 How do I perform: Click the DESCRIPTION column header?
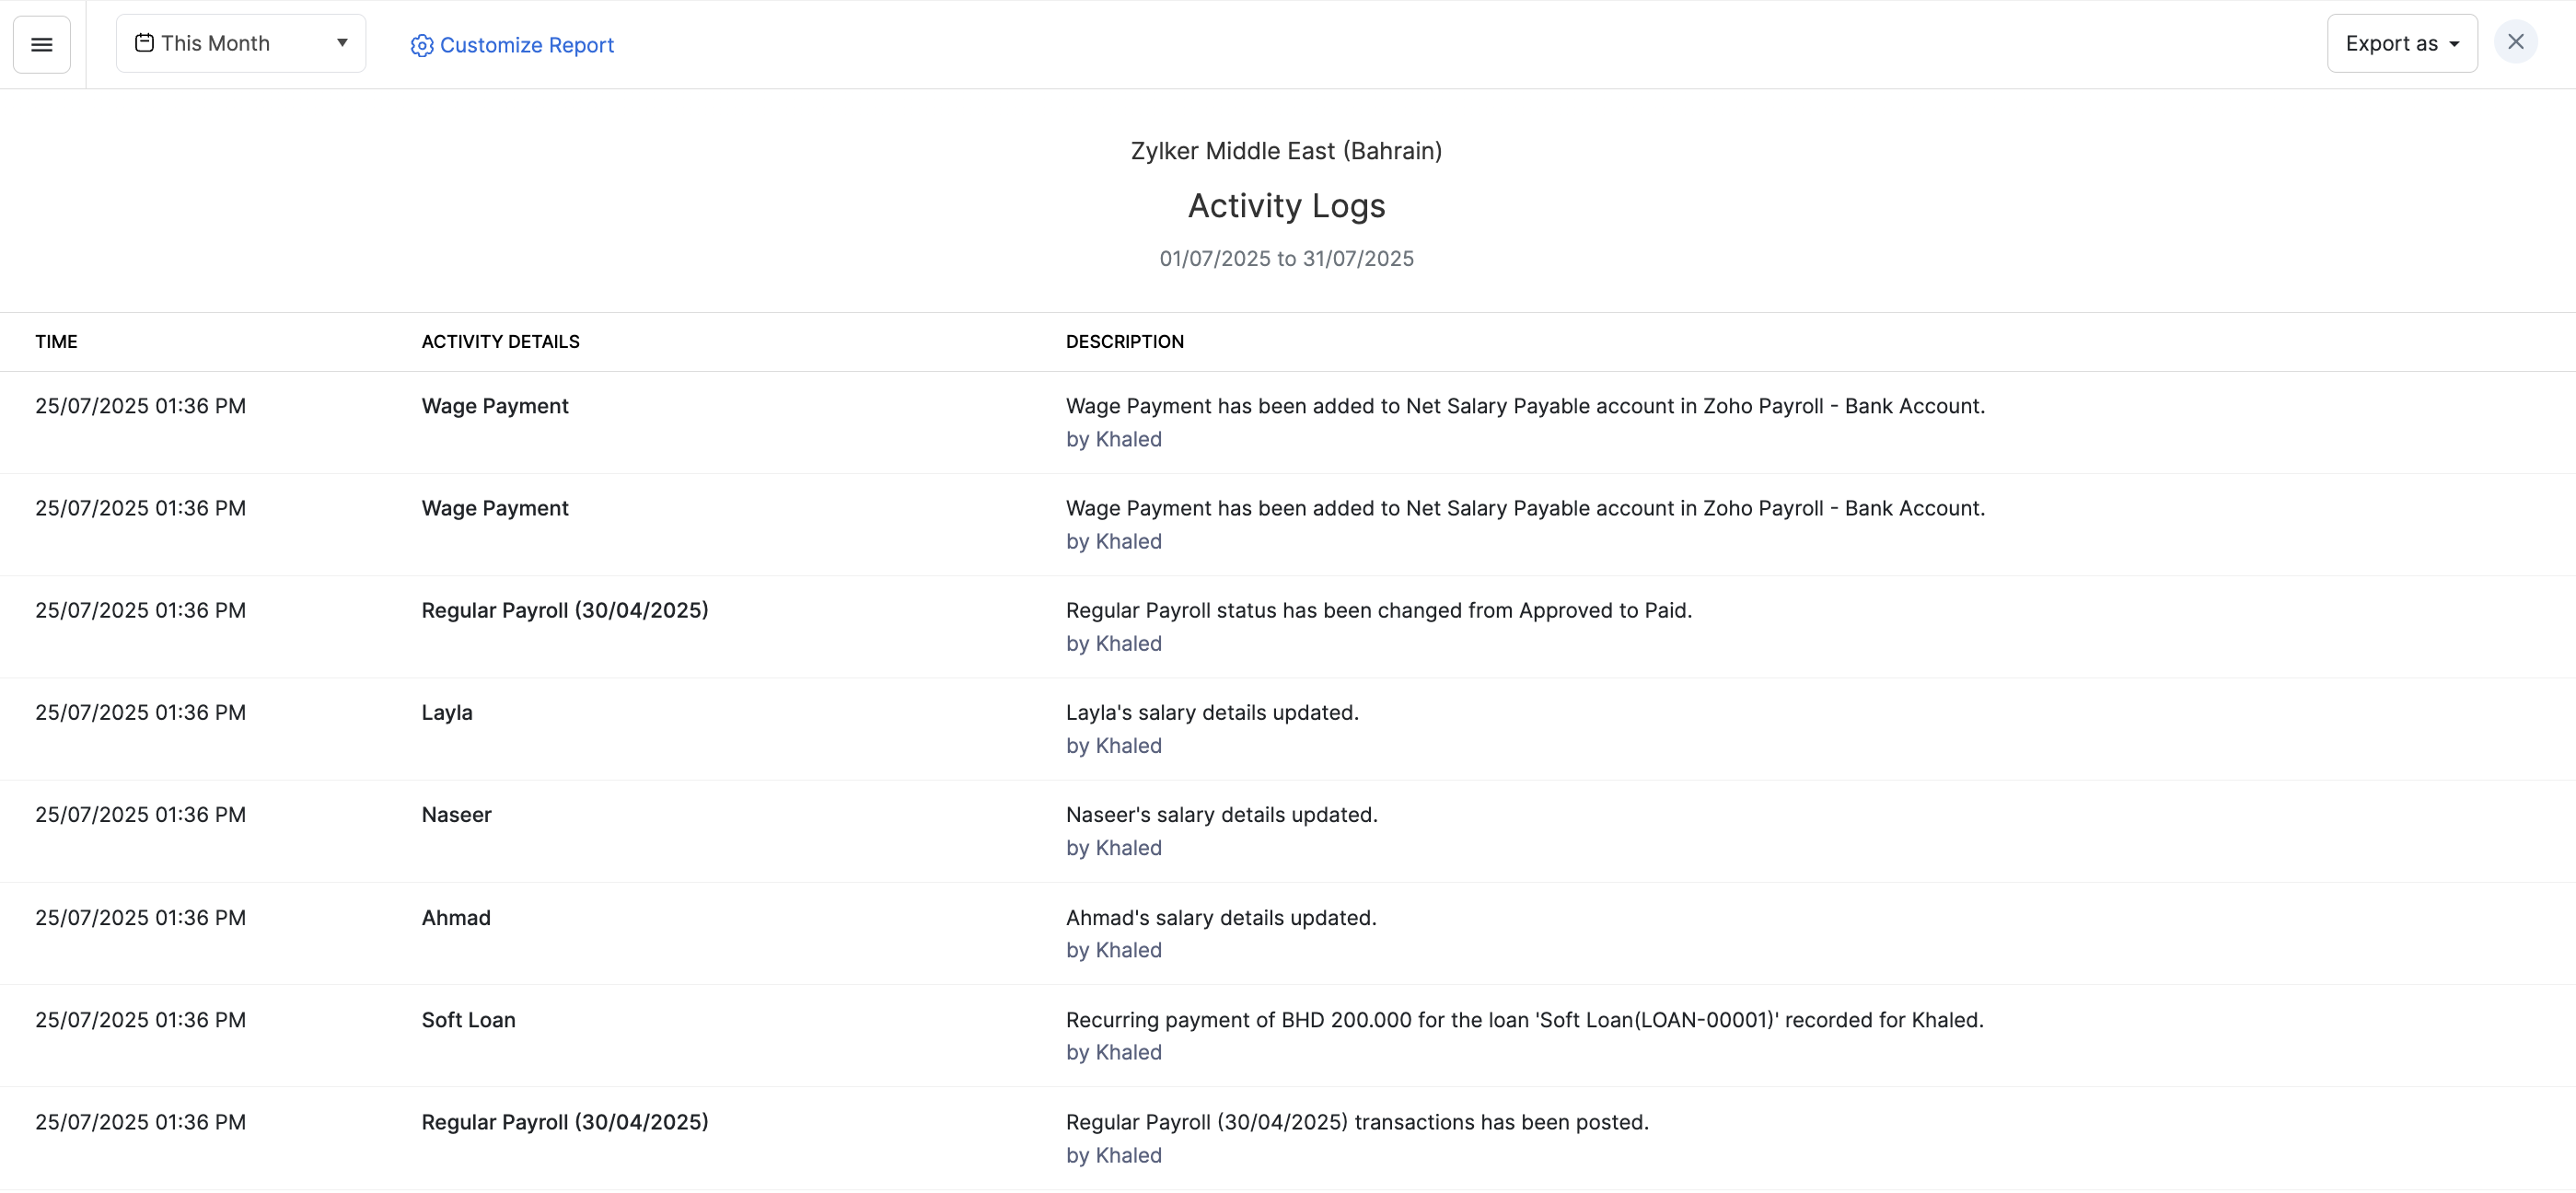click(1124, 341)
